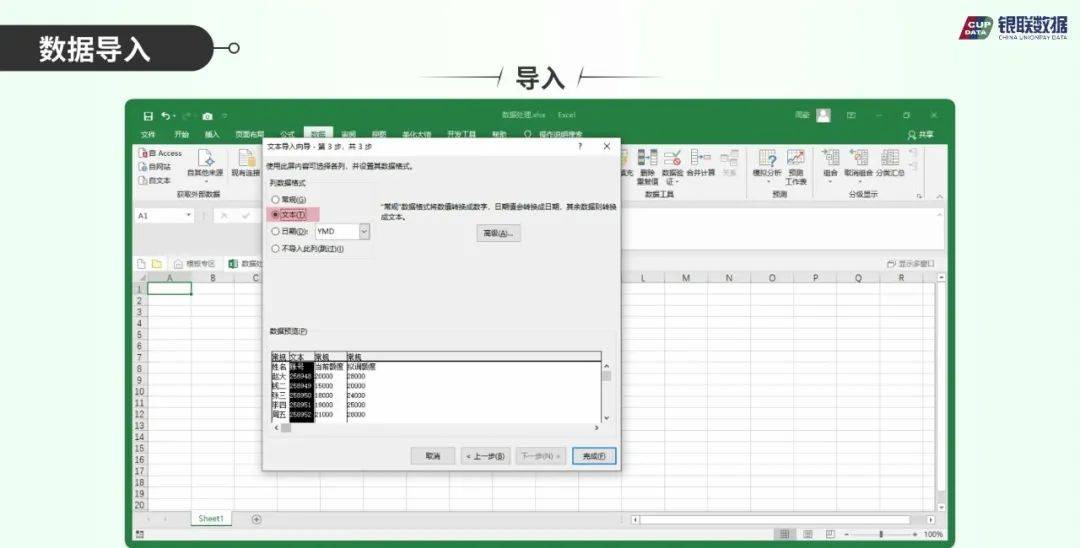
Task: Click the 完成(F) finish button
Action: coord(594,456)
